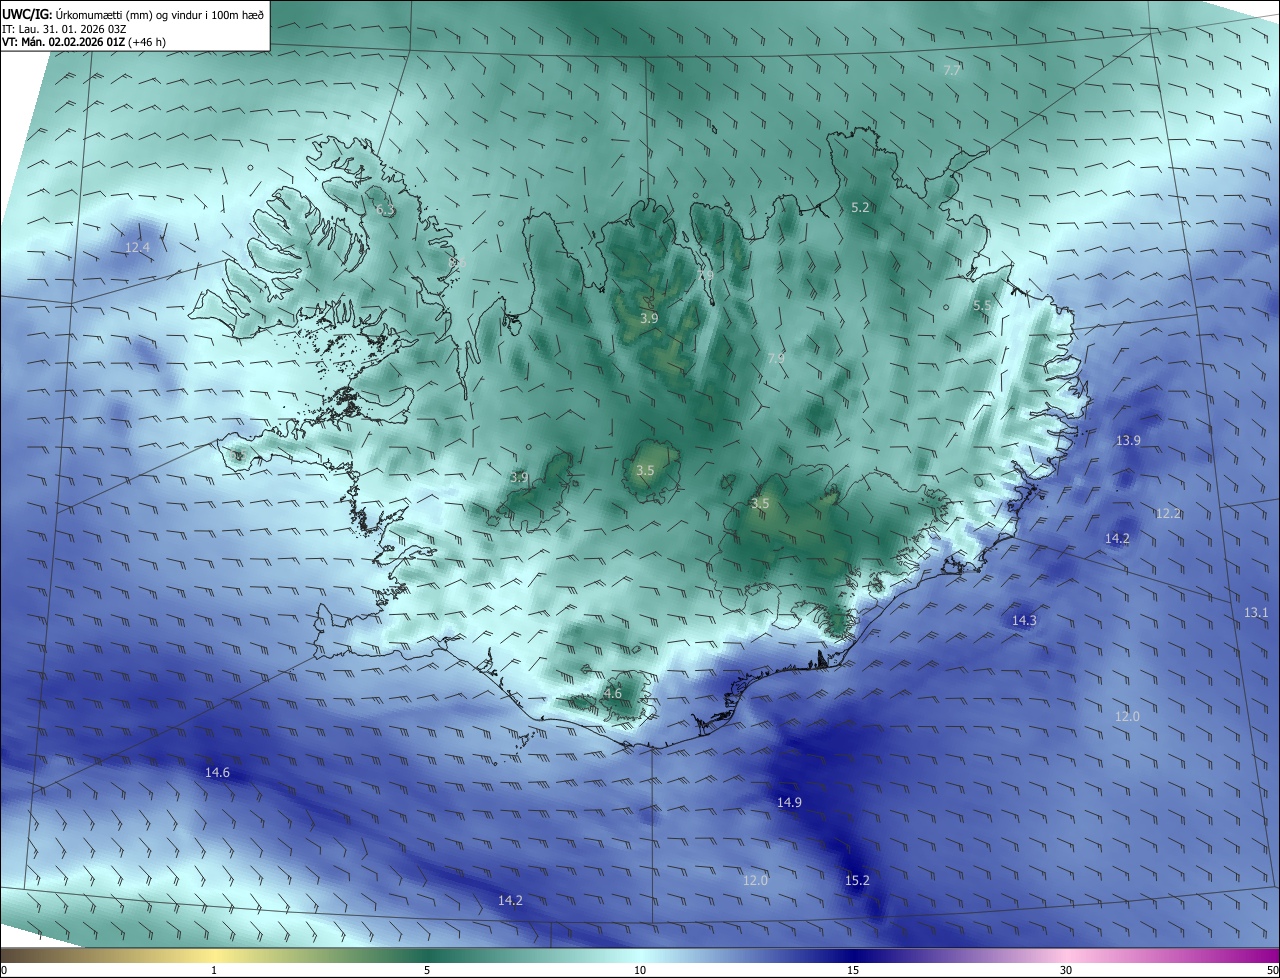Click the '5' label on the color scale
Viewport: 1280px width, 978px height.
(427, 970)
